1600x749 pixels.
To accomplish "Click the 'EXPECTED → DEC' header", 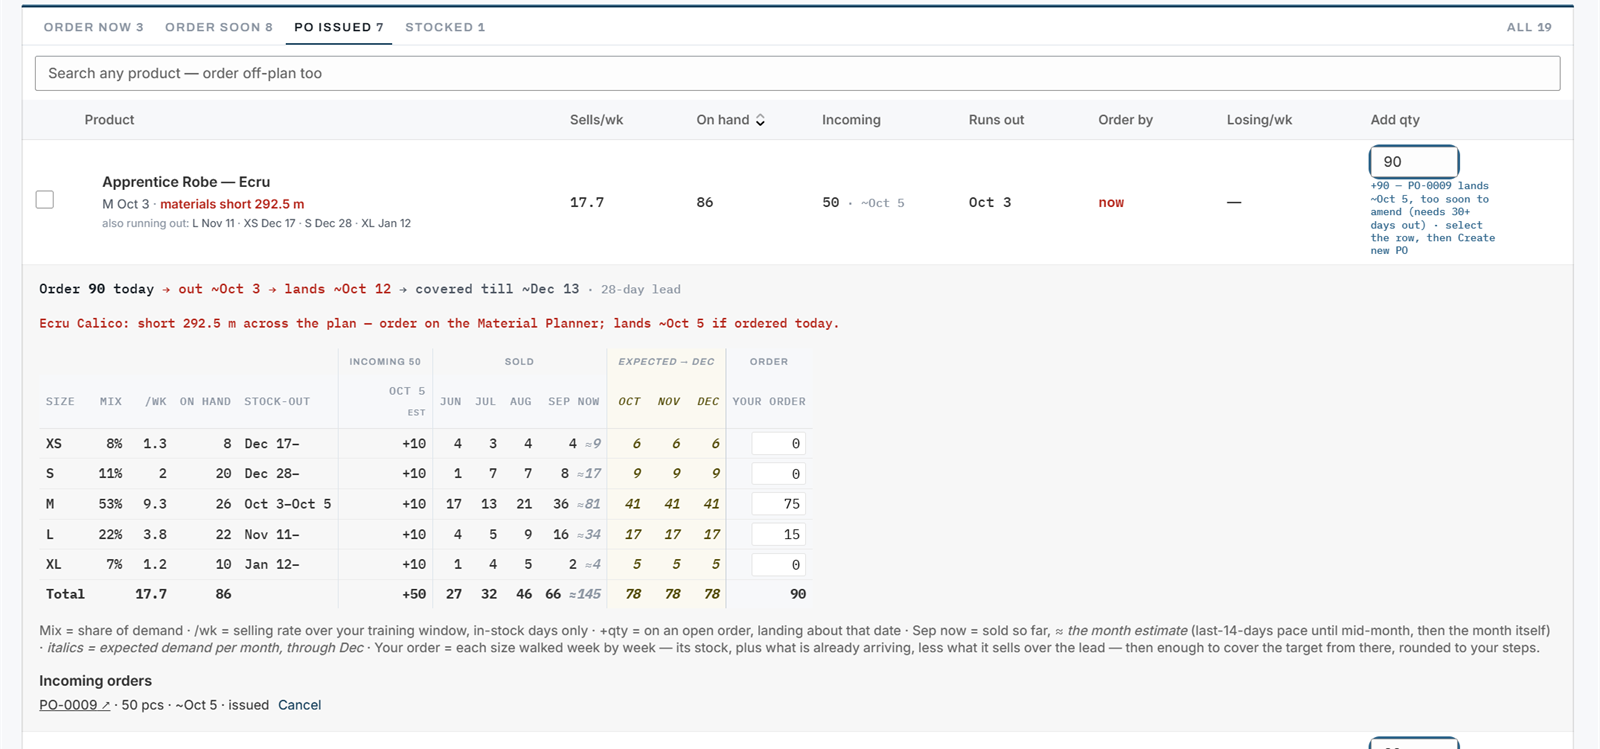I will tap(666, 362).
